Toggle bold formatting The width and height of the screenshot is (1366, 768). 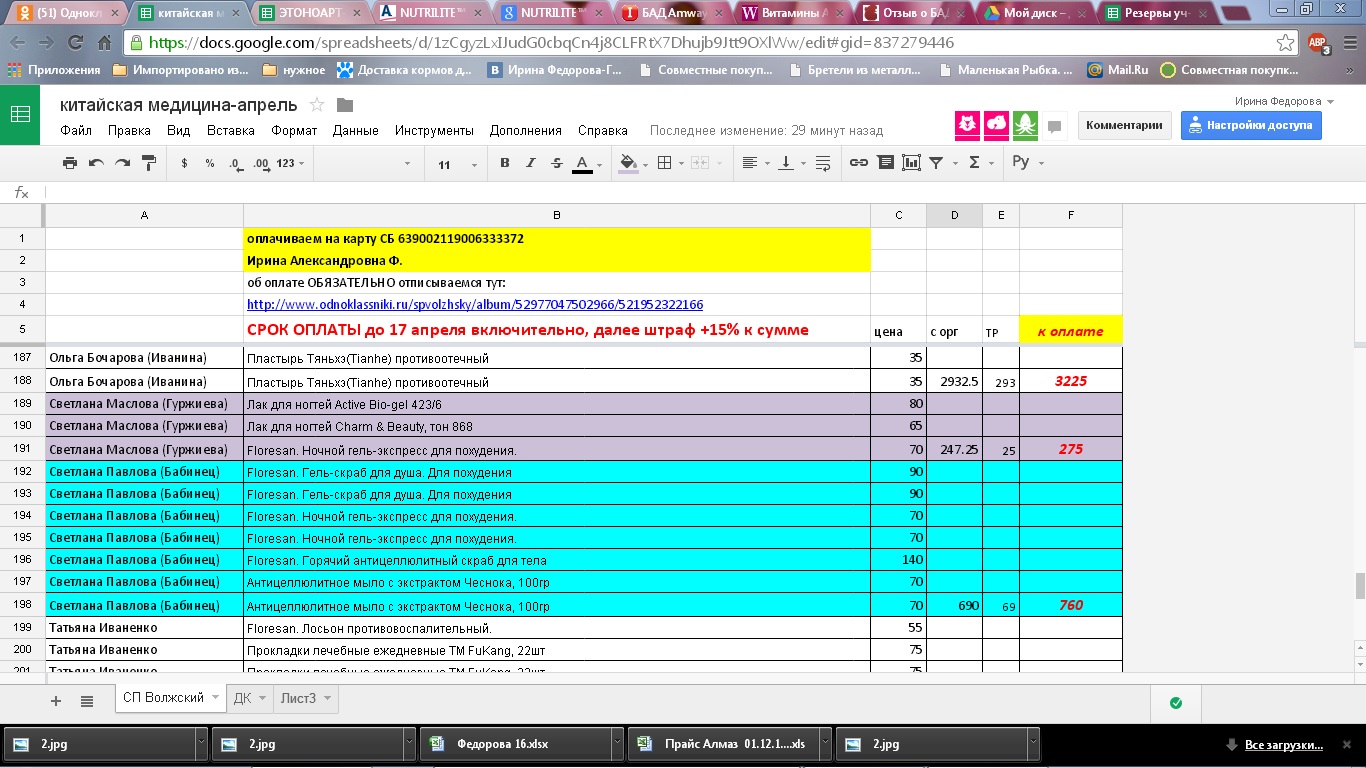(x=505, y=163)
